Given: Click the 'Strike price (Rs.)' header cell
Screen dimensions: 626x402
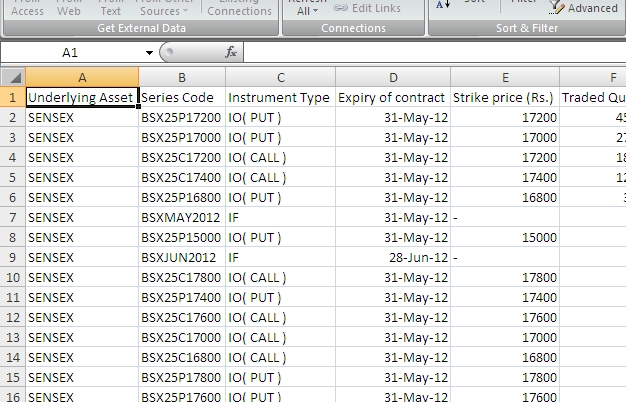Looking at the screenshot, I should pos(505,97).
